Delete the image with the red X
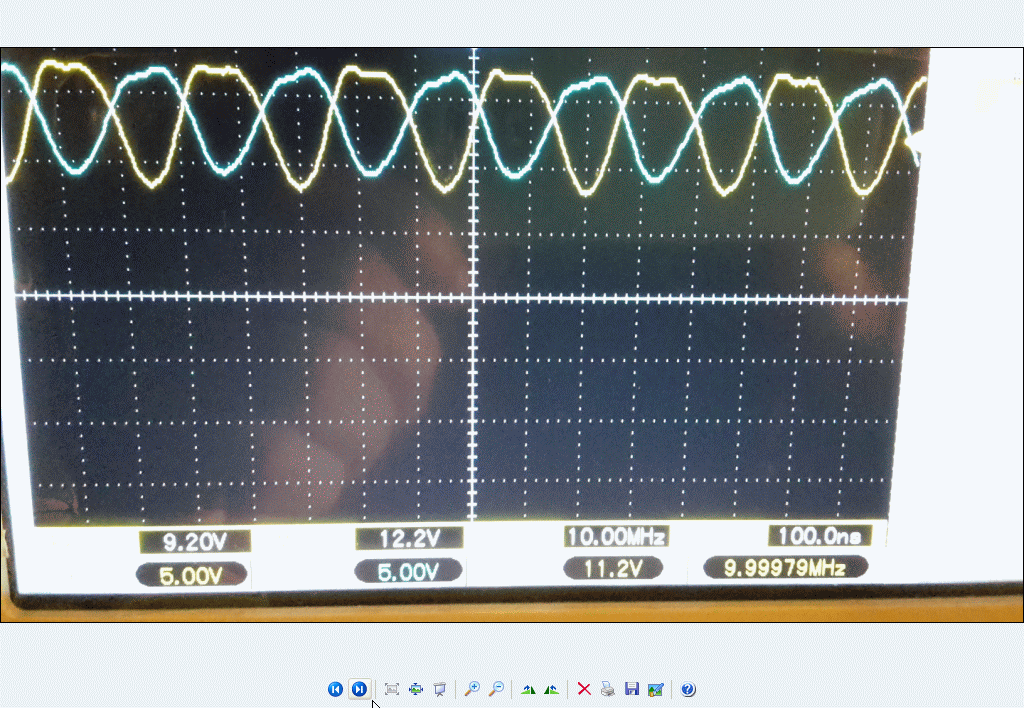The width and height of the screenshot is (1024, 708). (584, 689)
